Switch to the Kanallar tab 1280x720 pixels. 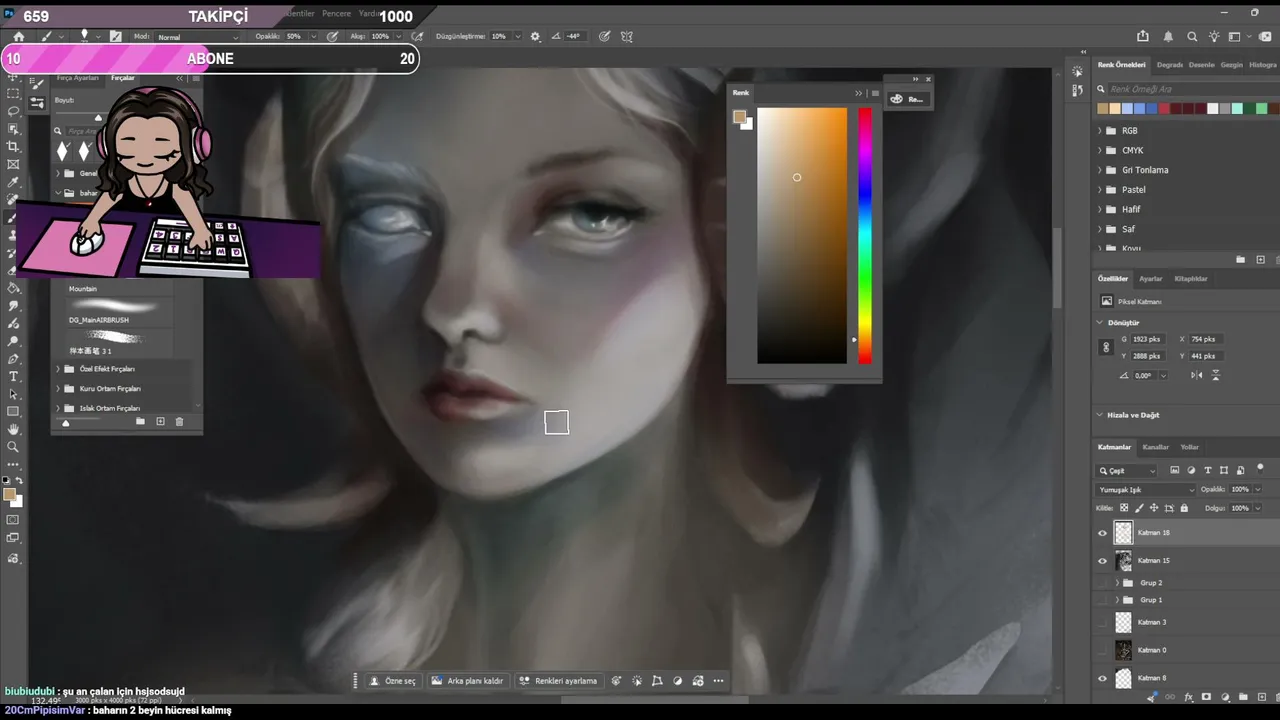click(1155, 447)
